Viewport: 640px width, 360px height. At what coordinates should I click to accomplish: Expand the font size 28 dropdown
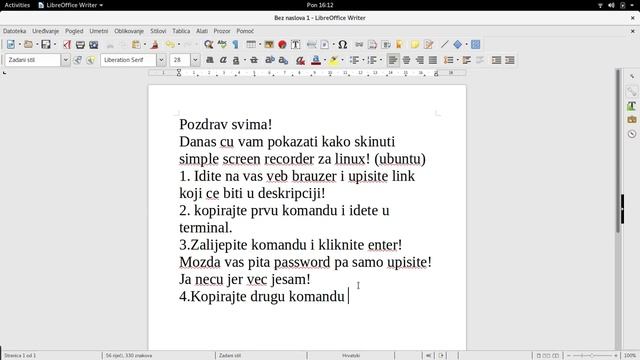pos(195,60)
